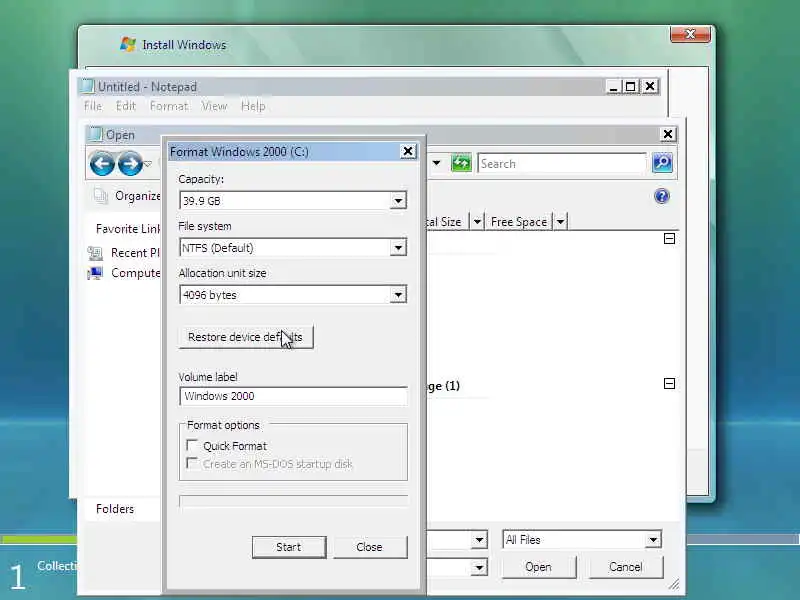Open the blue help icon in Open dialog
The image size is (800, 600).
tap(662, 196)
